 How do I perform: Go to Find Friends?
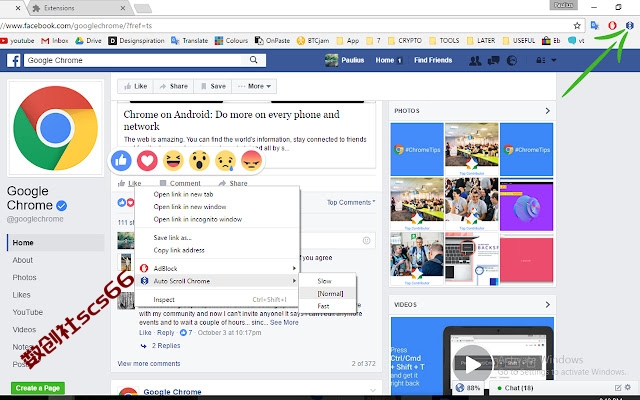click(433, 60)
